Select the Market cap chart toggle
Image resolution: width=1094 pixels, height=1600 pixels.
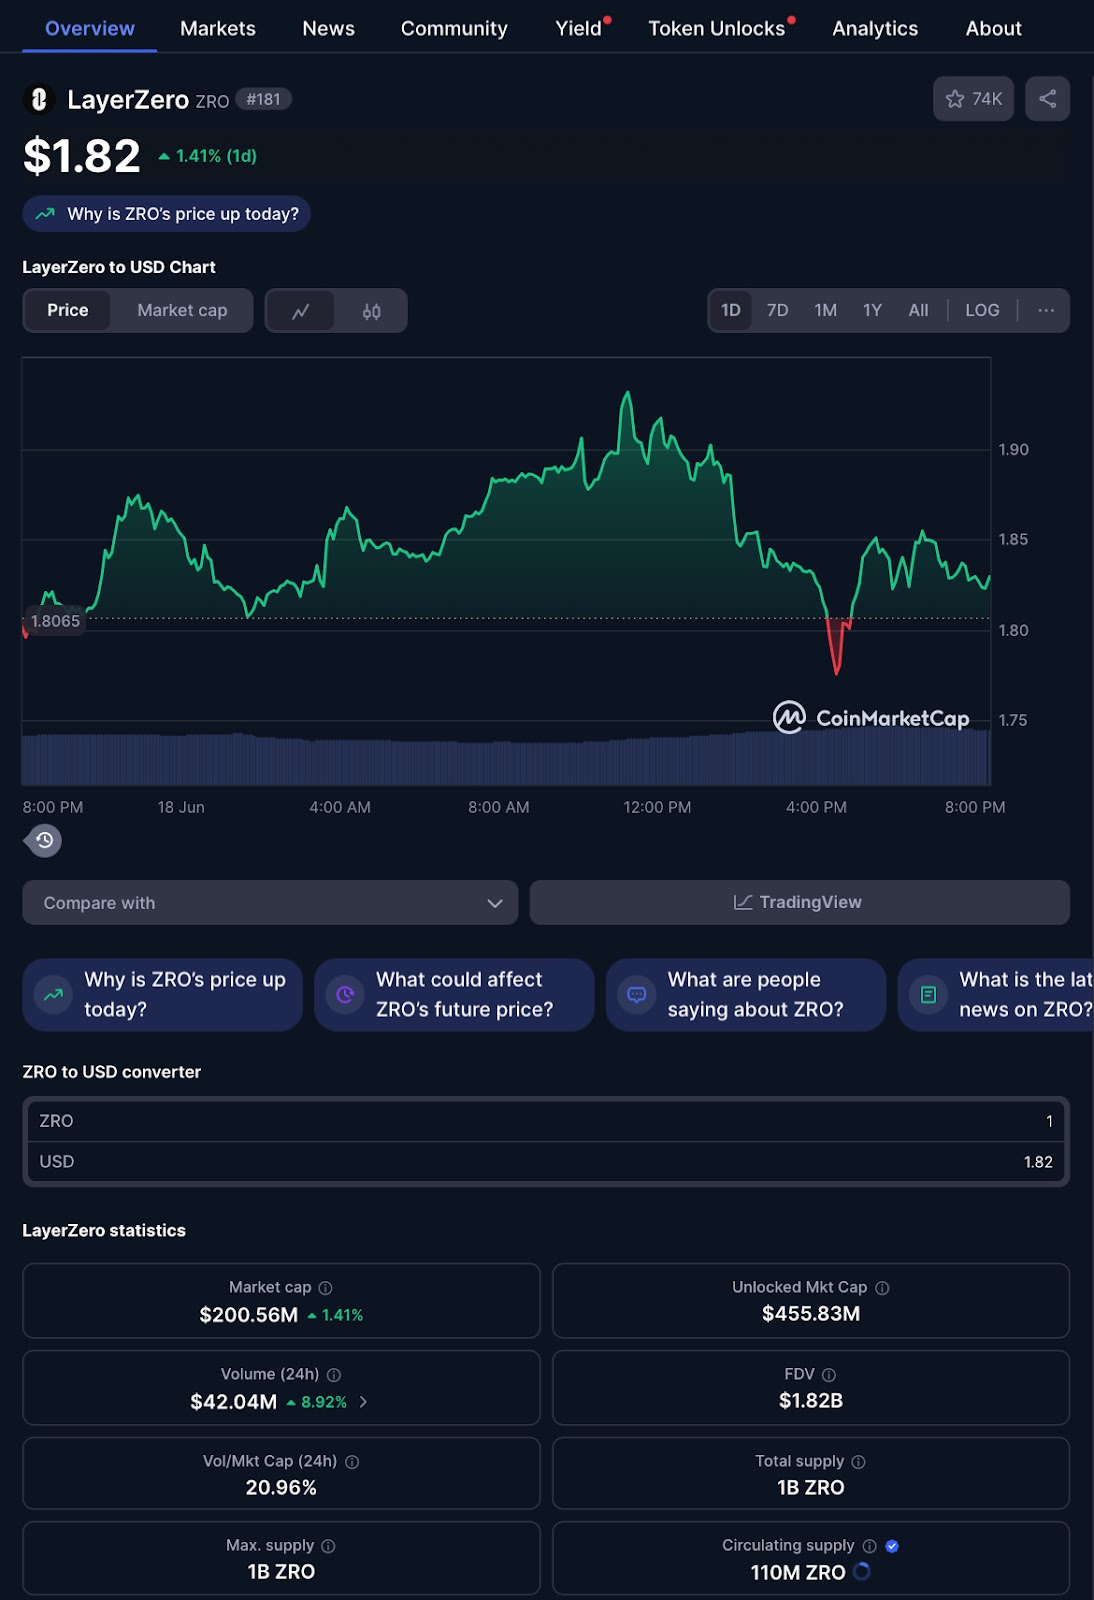click(182, 311)
